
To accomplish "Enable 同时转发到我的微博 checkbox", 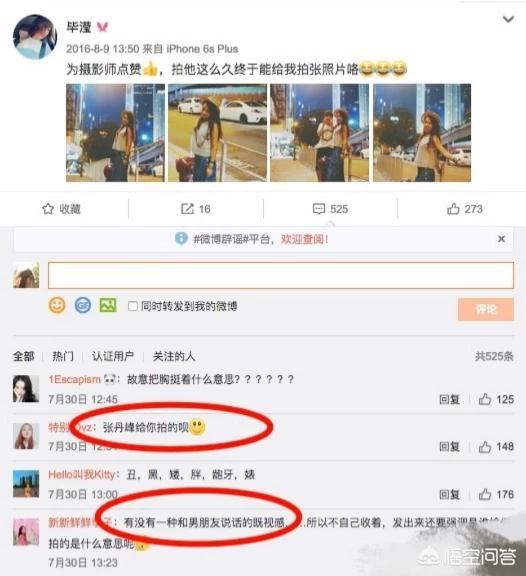I will 133,306.
